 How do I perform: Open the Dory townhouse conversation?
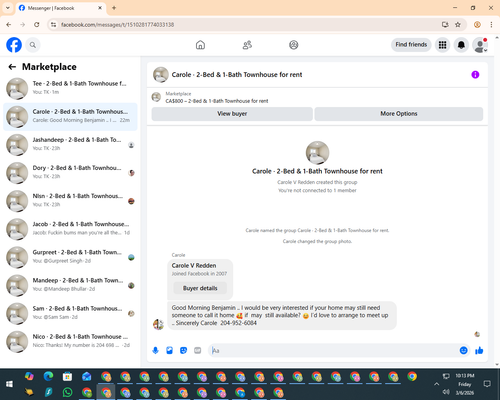point(70,173)
